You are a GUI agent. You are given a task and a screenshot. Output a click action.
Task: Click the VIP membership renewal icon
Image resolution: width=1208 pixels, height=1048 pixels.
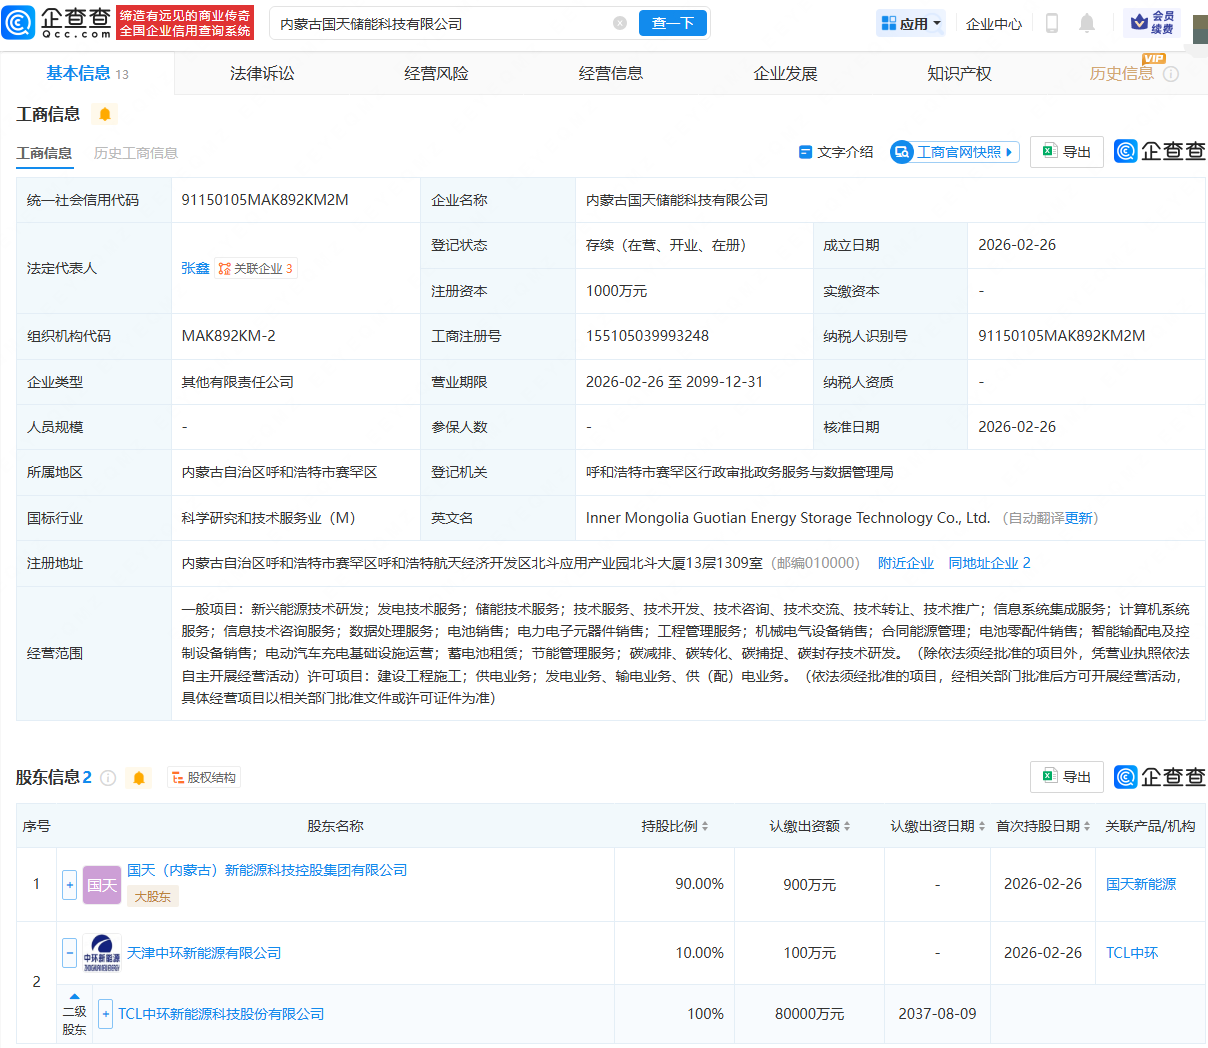click(1152, 23)
